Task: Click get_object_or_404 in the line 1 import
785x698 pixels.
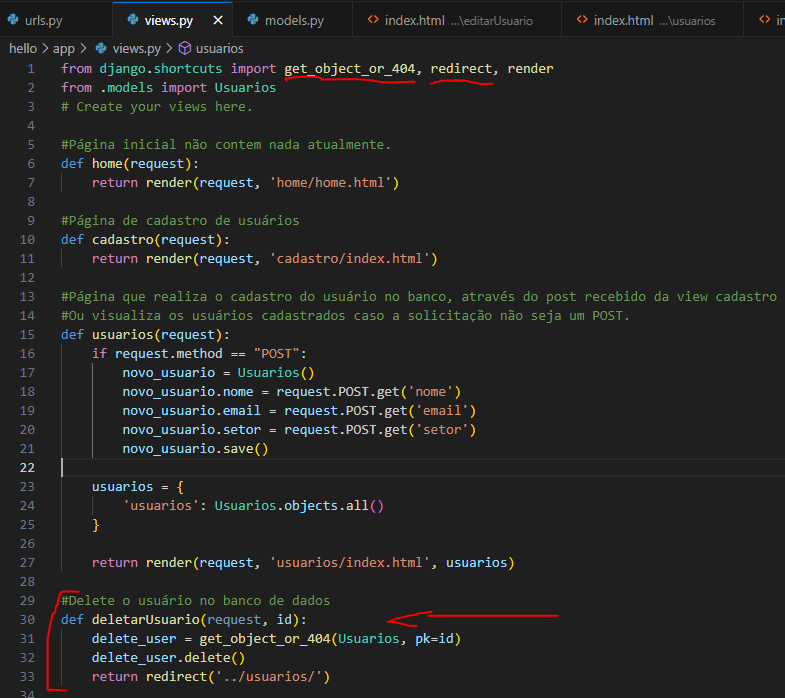Action: (x=349, y=68)
